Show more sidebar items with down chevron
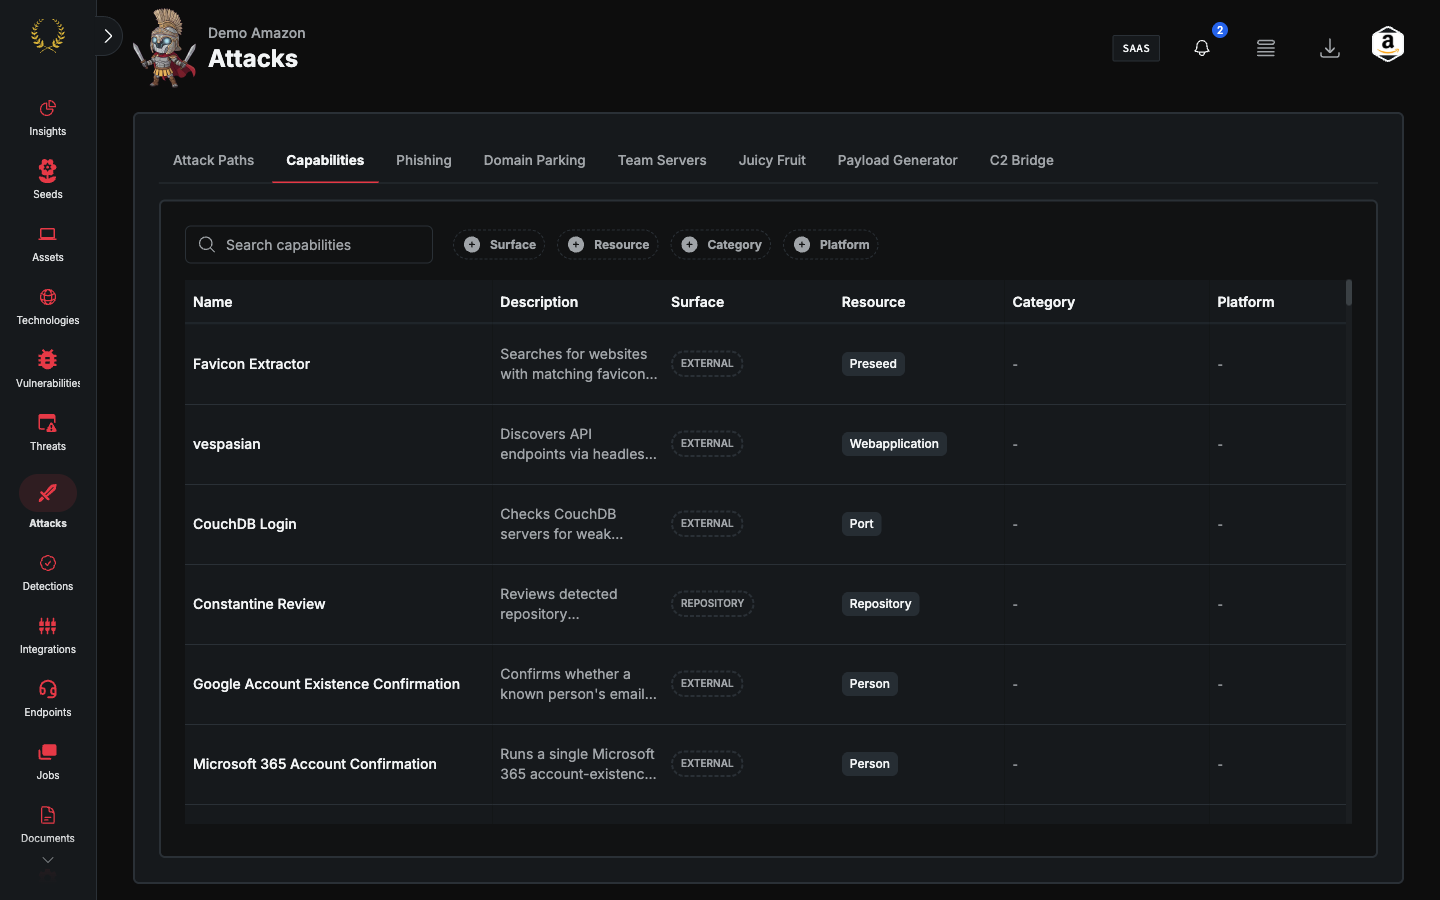Image resolution: width=1440 pixels, height=900 pixels. coord(48,860)
